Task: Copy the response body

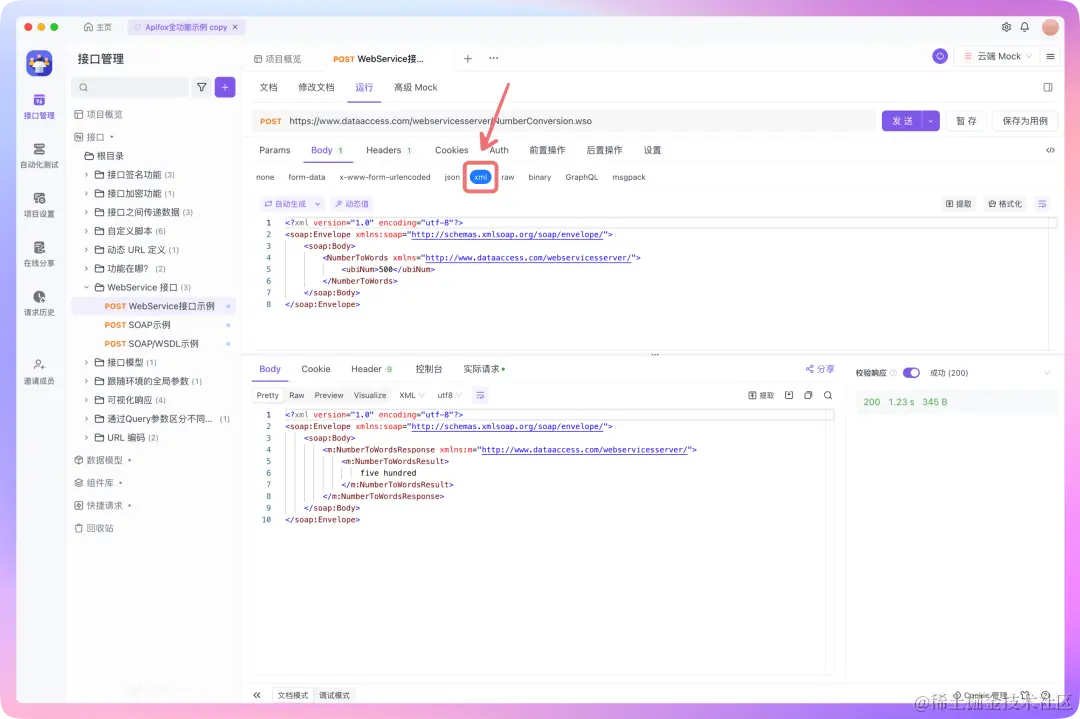Action: point(809,395)
